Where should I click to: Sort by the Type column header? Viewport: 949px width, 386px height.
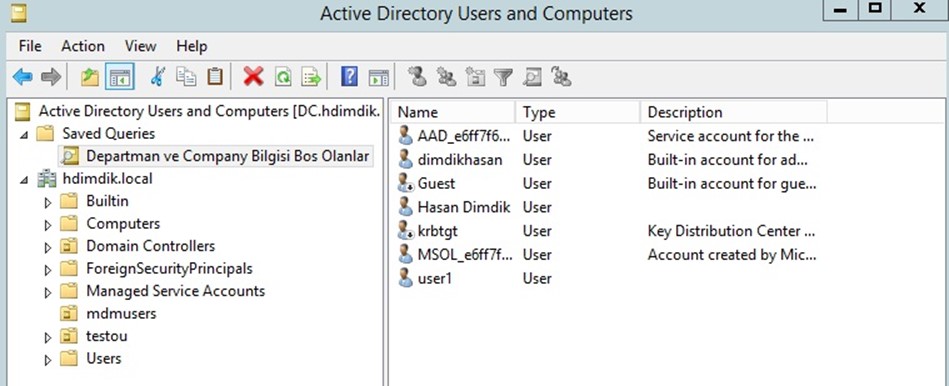[x=577, y=113]
